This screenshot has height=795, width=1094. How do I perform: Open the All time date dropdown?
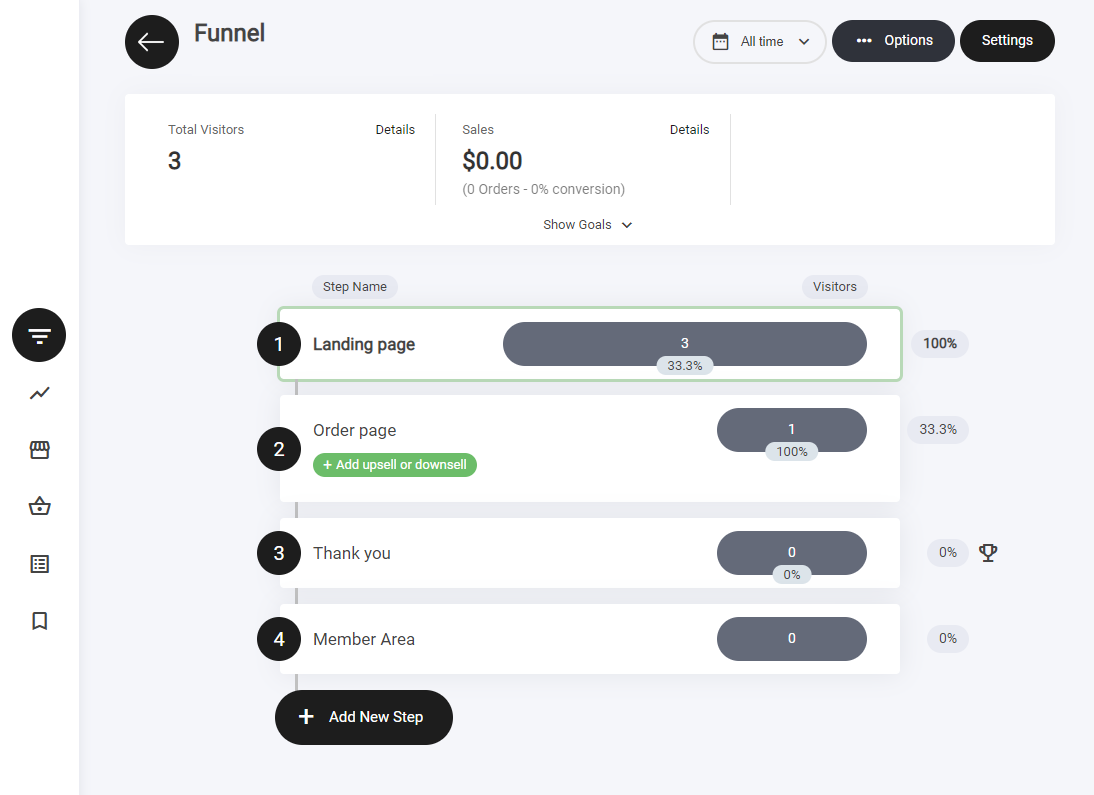tap(760, 42)
